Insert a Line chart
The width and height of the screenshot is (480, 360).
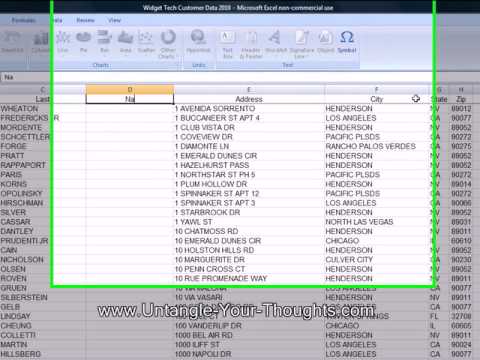tap(63, 42)
